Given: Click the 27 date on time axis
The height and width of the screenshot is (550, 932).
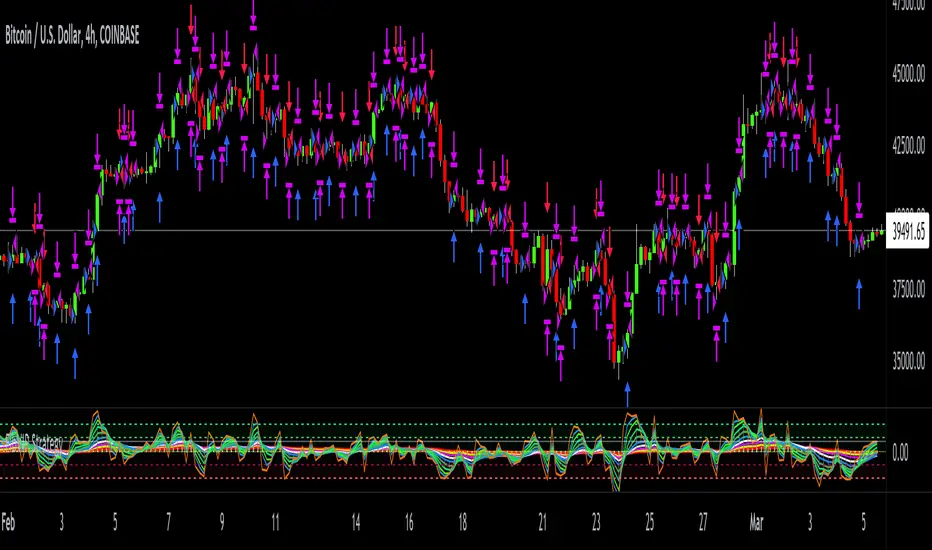Looking at the screenshot, I should (x=703, y=523).
